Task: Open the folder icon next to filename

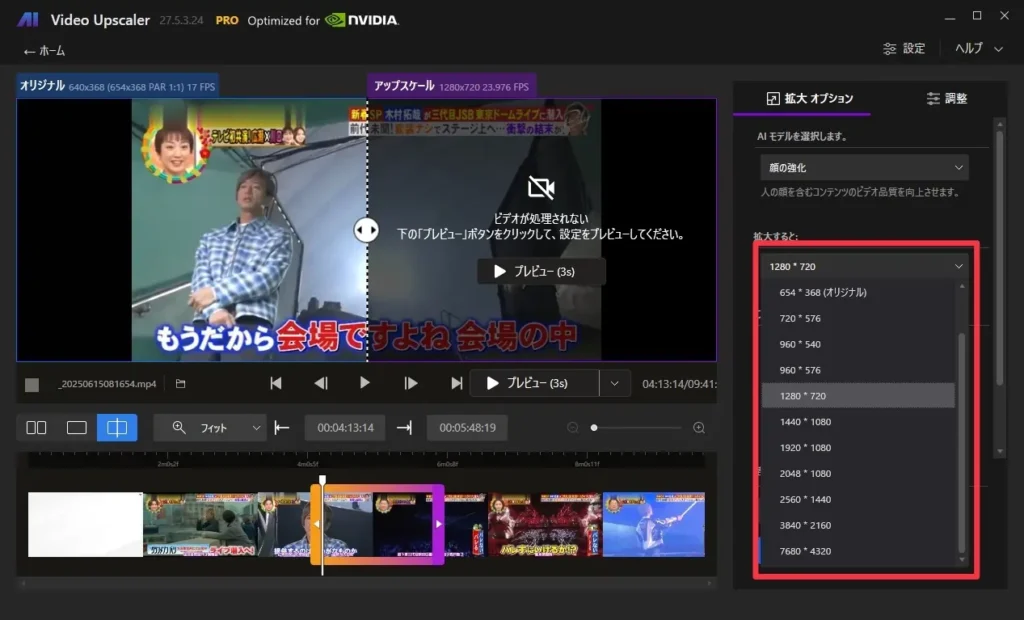Action: (x=181, y=383)
